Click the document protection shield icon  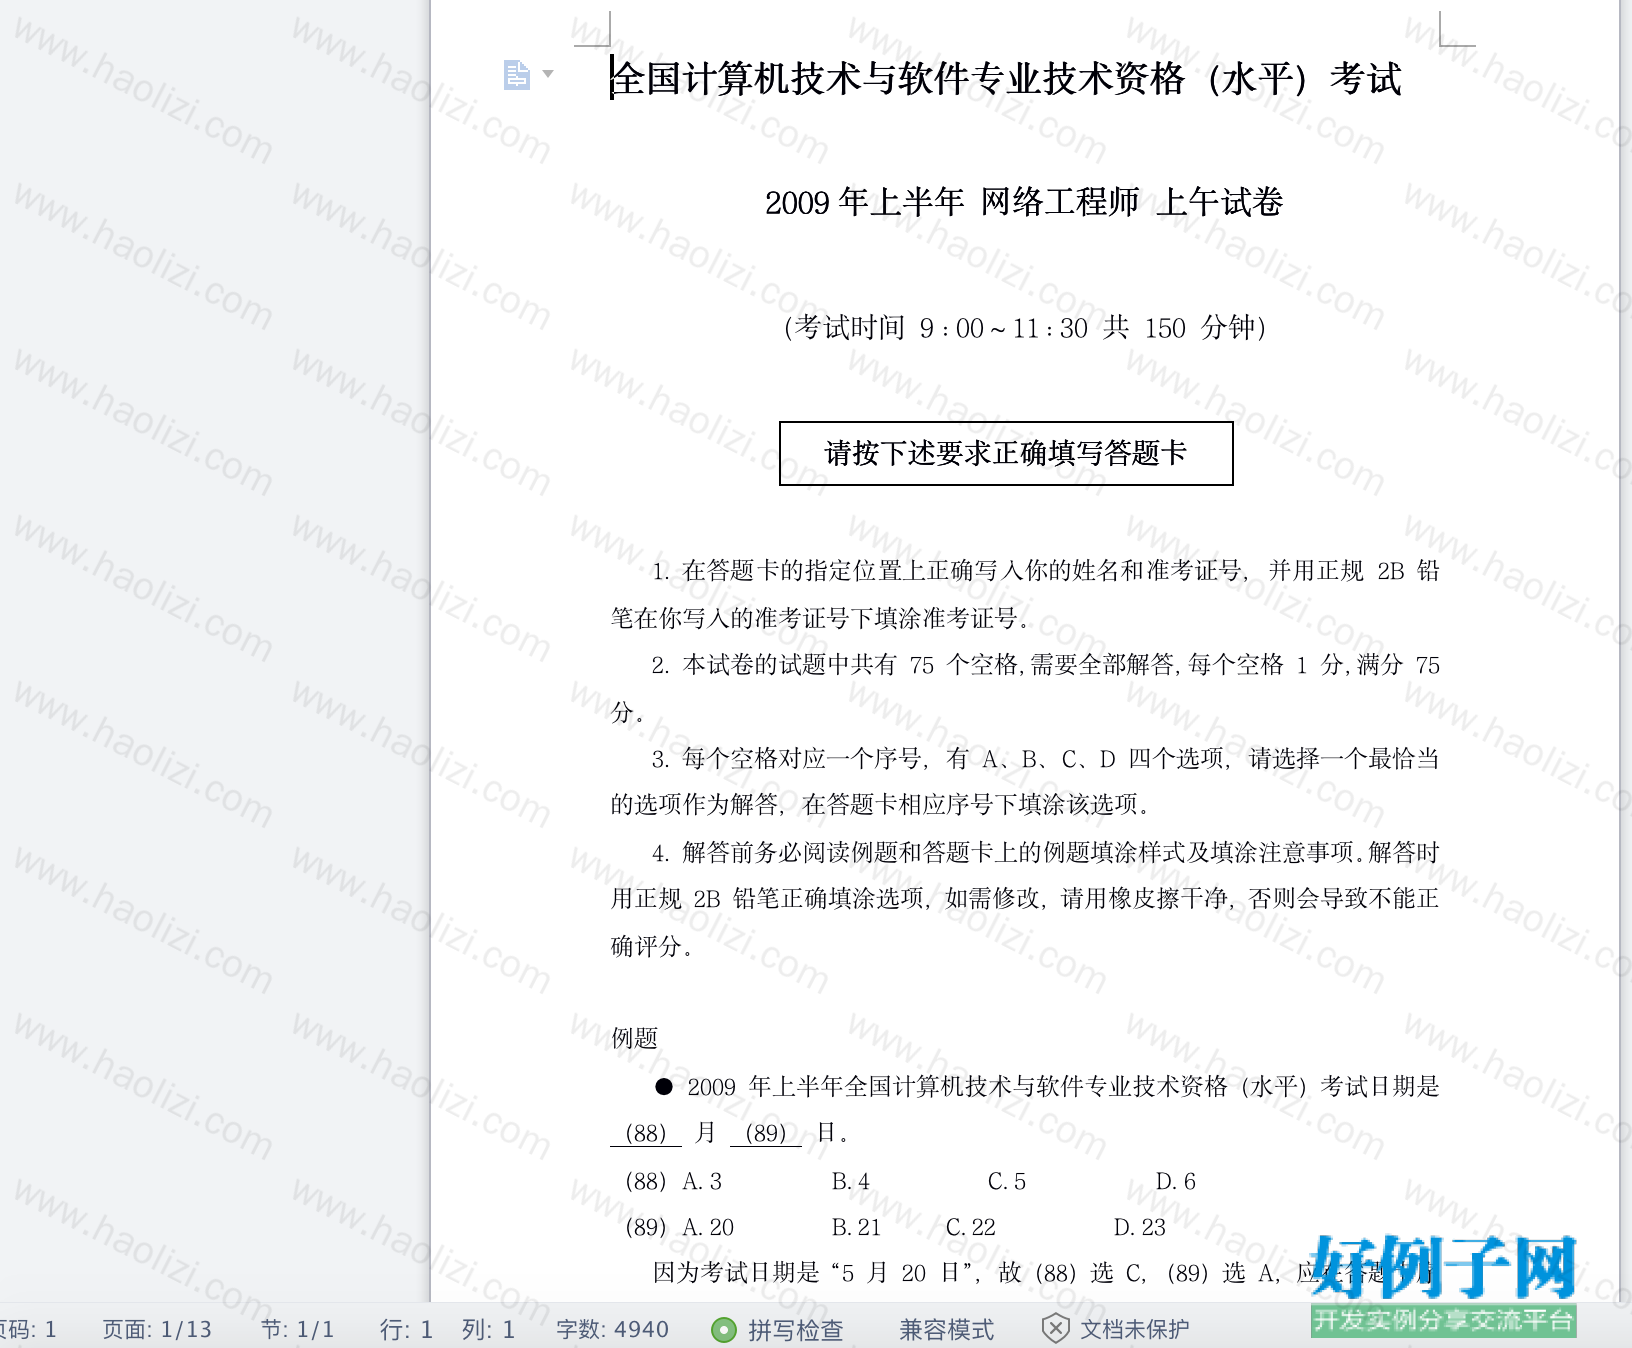[1055, 1329]
